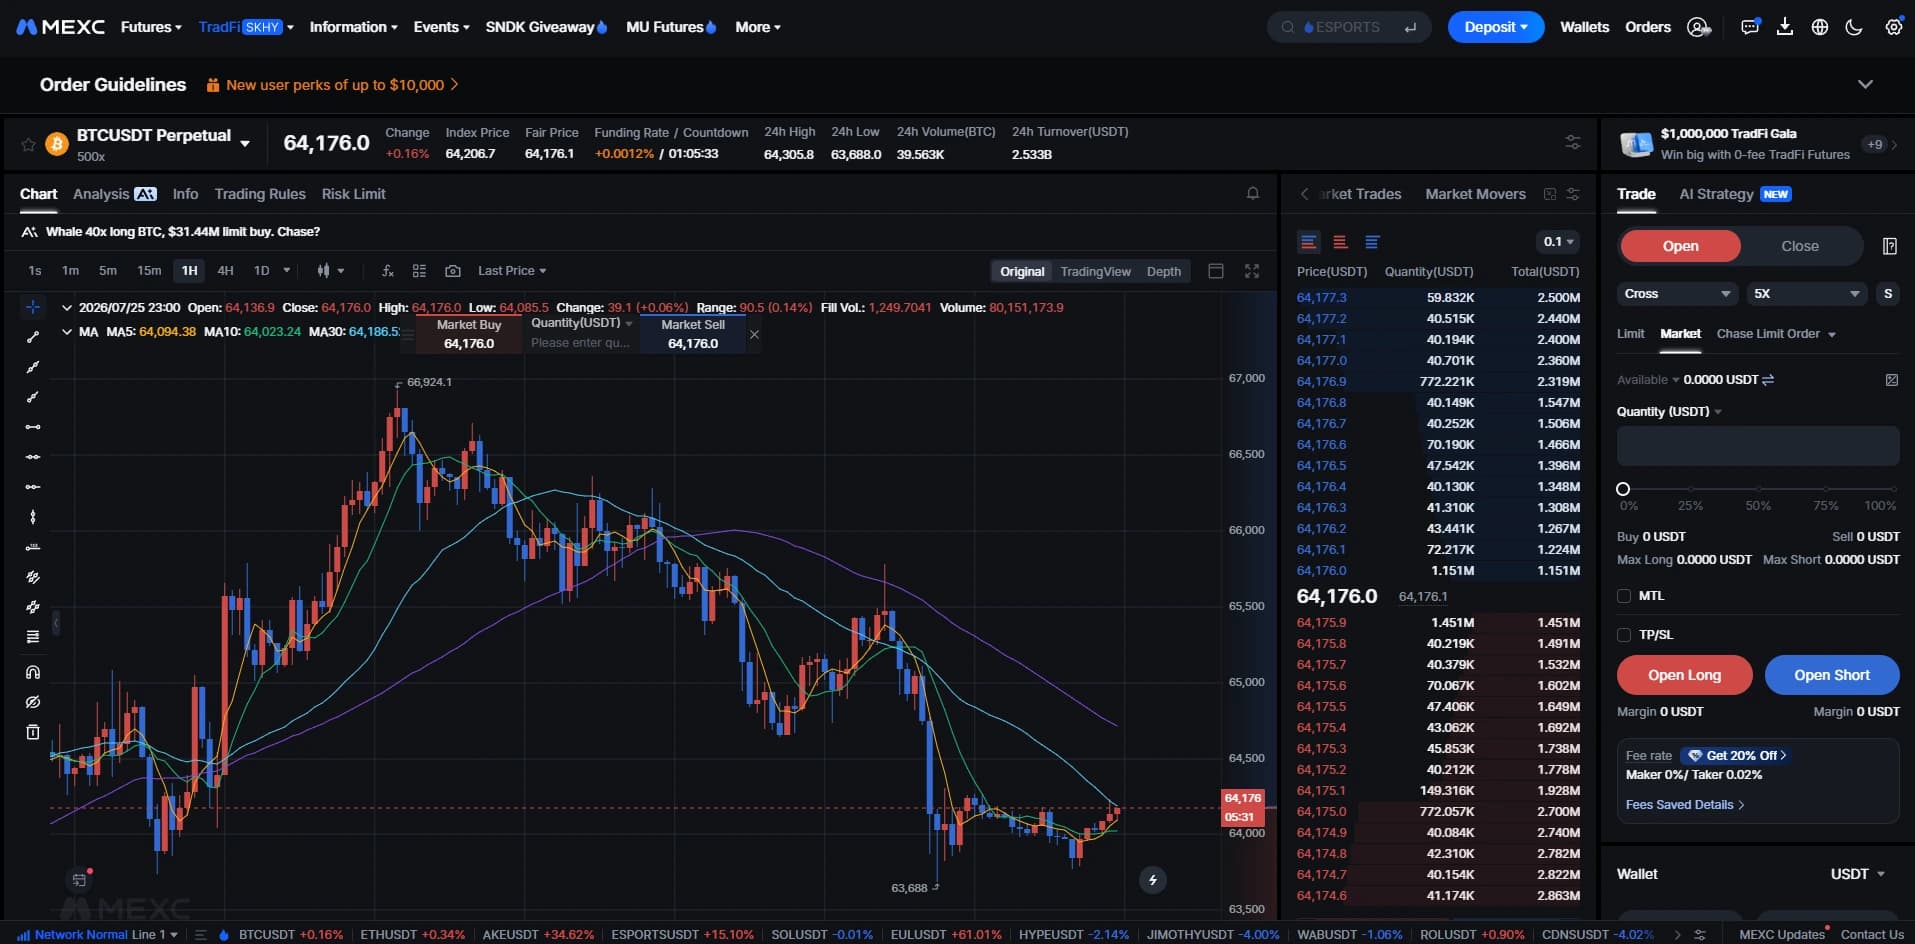
Task: Switch to Open position mode
Action: click(x=1680, y=246)
